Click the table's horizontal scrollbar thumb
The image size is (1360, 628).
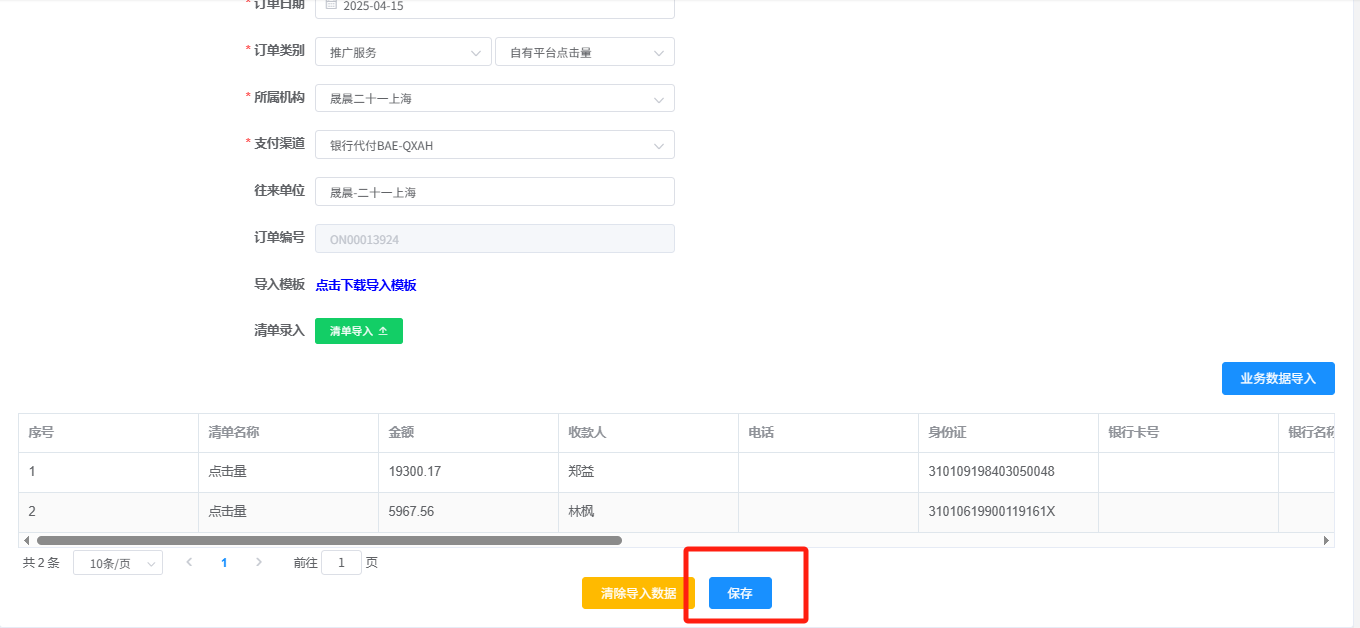(x=329, y=540)
